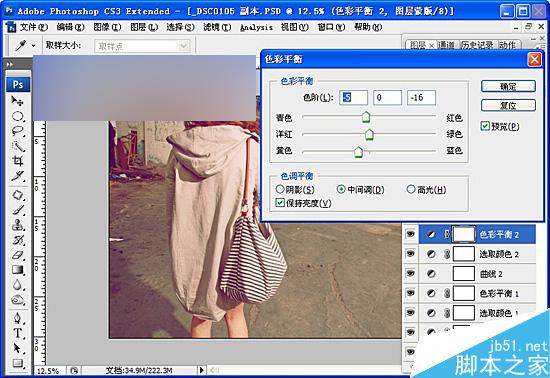Image resolution: width=550 pixels, height=378 pixels.
Task: Select the Crop tool
Action: point(17,161)
